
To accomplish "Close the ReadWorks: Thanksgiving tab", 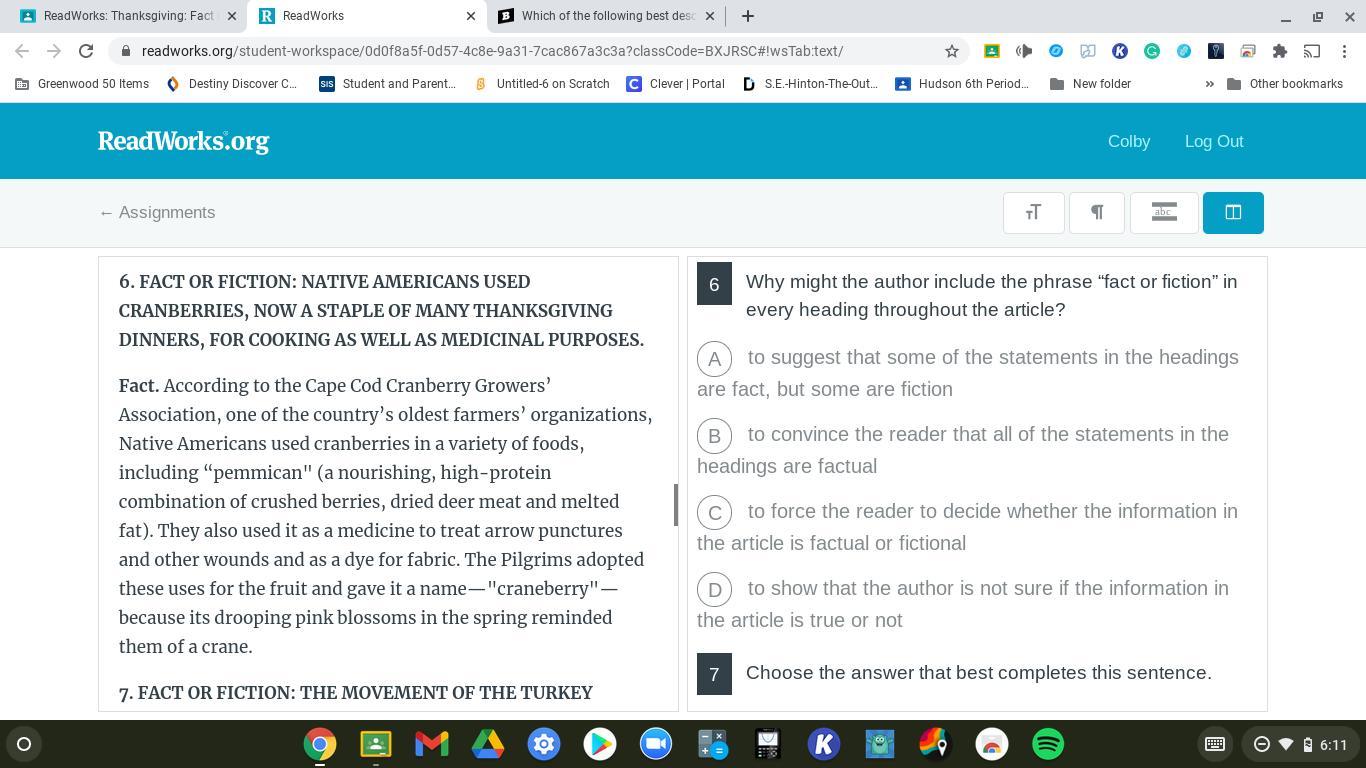I will (232, 16).
